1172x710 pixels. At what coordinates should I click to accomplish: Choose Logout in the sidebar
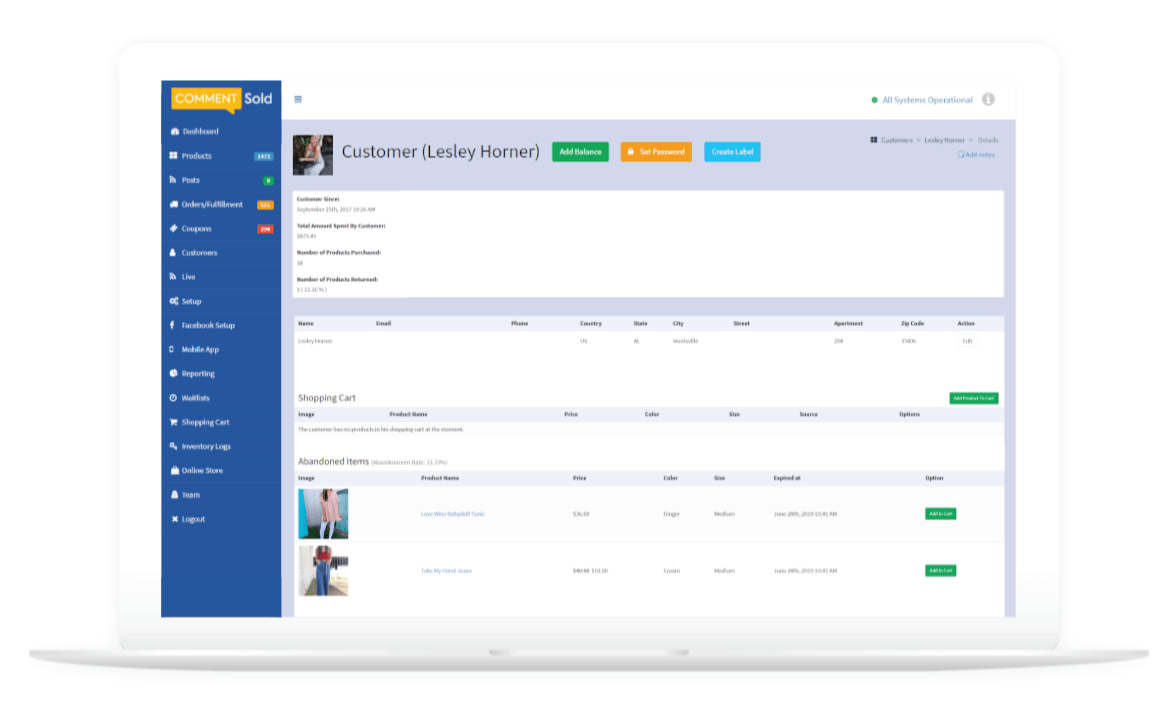point(193,519)
